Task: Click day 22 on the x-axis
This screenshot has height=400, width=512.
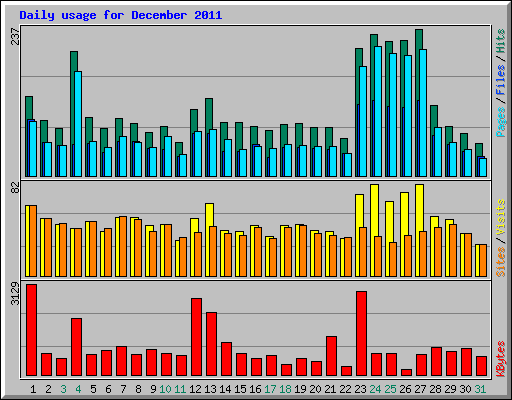Action: pos(345,389)
